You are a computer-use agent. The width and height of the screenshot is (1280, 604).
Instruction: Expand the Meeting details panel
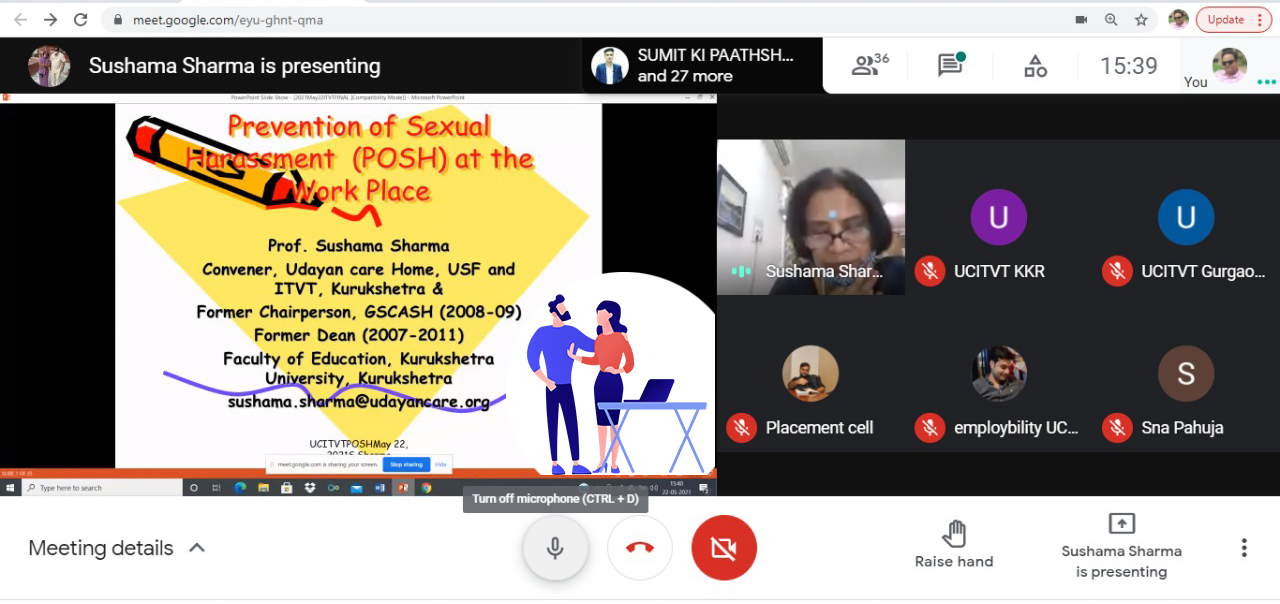(117, 548)
